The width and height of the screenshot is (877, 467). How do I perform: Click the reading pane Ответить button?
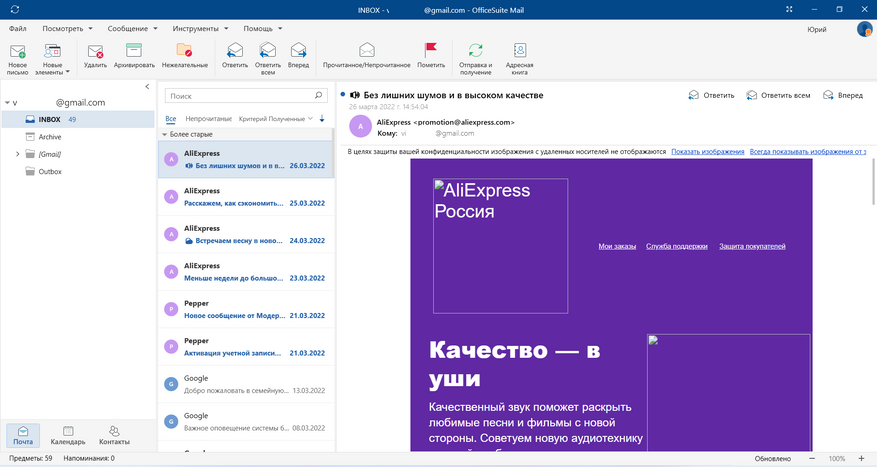pyautogui.click(x=711, y=95)
